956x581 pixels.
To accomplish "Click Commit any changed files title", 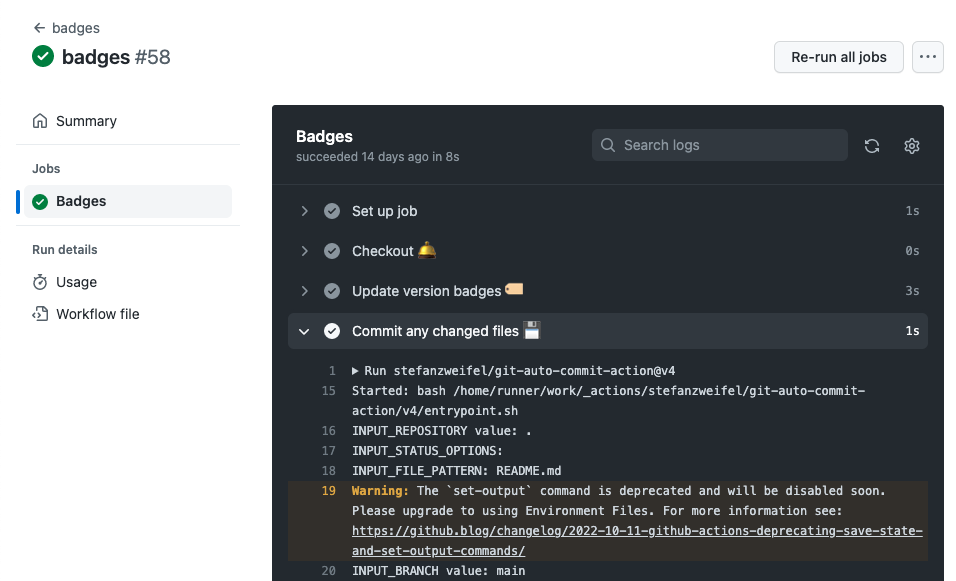I will (435, 331).
